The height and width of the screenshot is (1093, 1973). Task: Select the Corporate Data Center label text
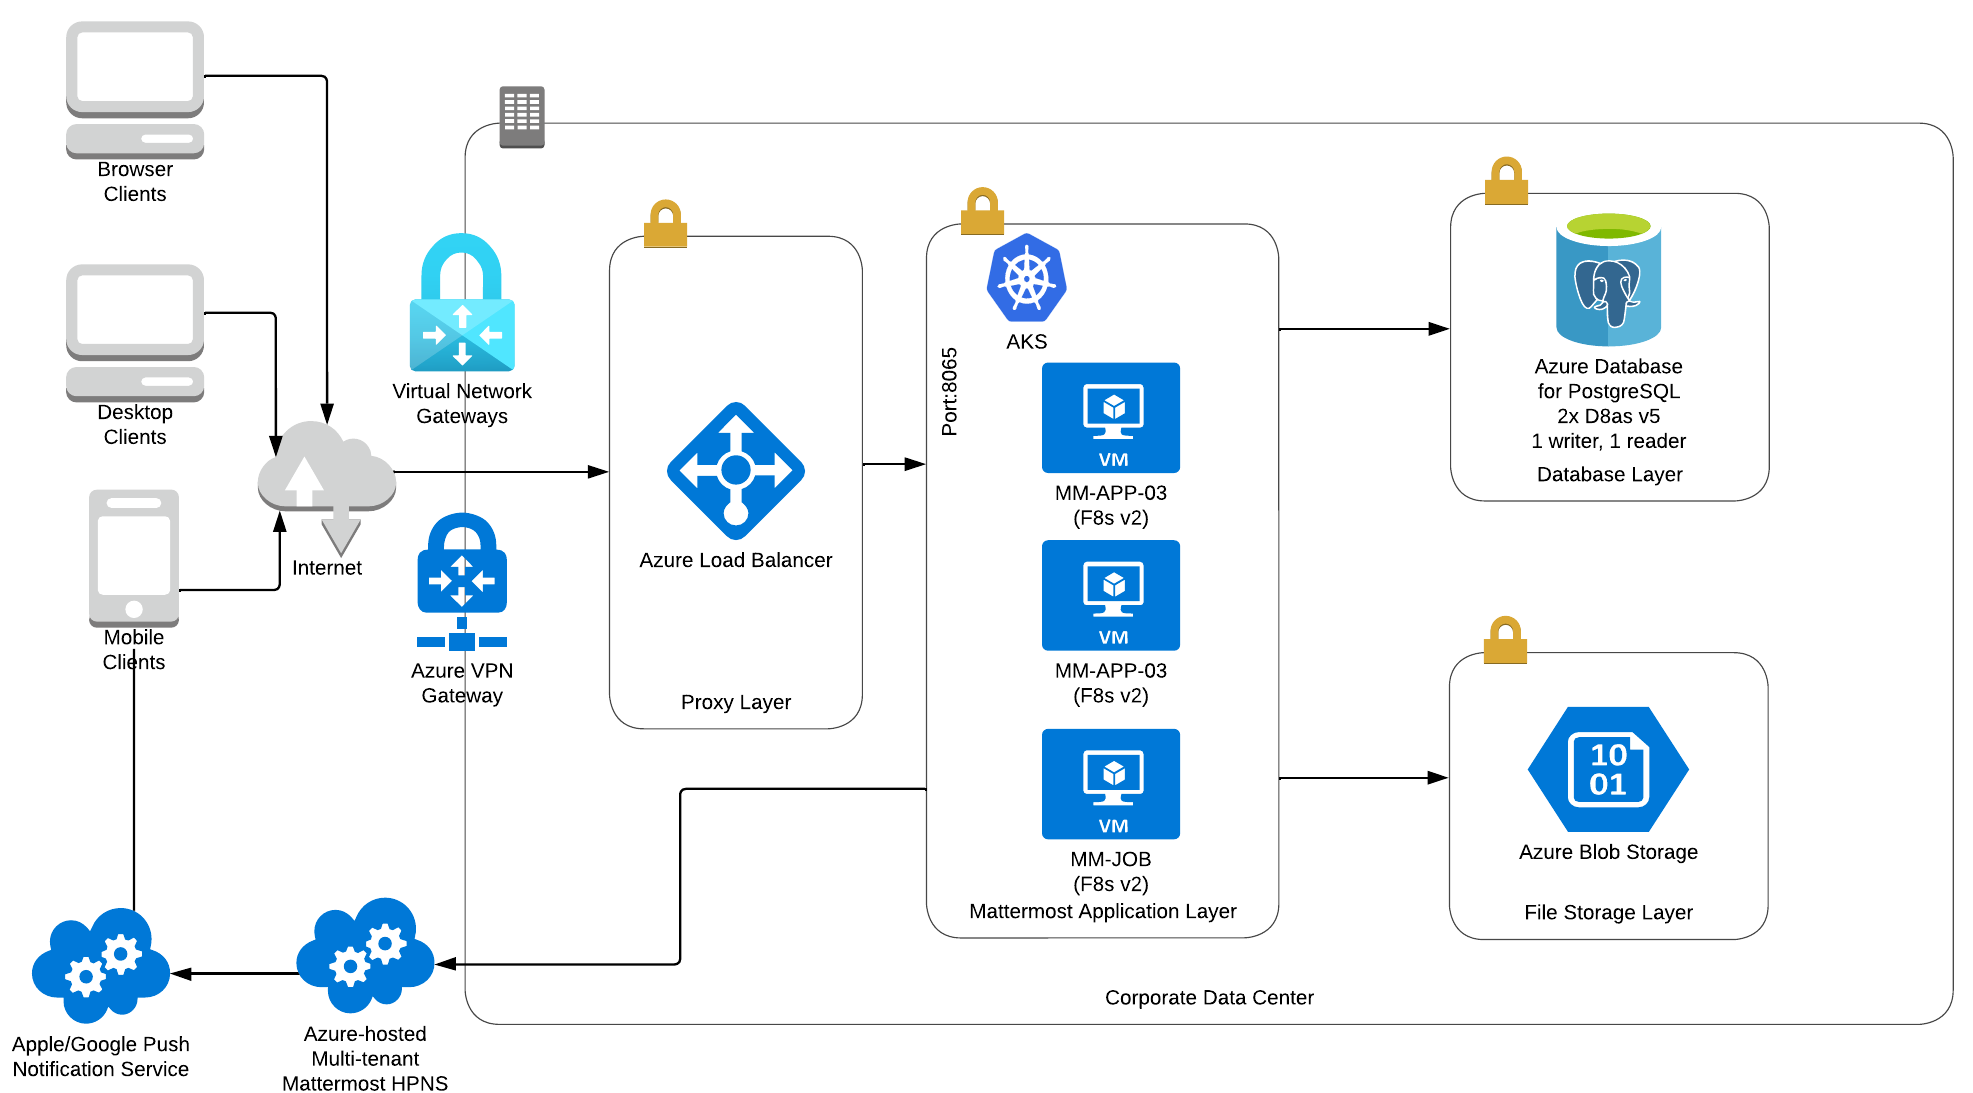click(1208, 997)
